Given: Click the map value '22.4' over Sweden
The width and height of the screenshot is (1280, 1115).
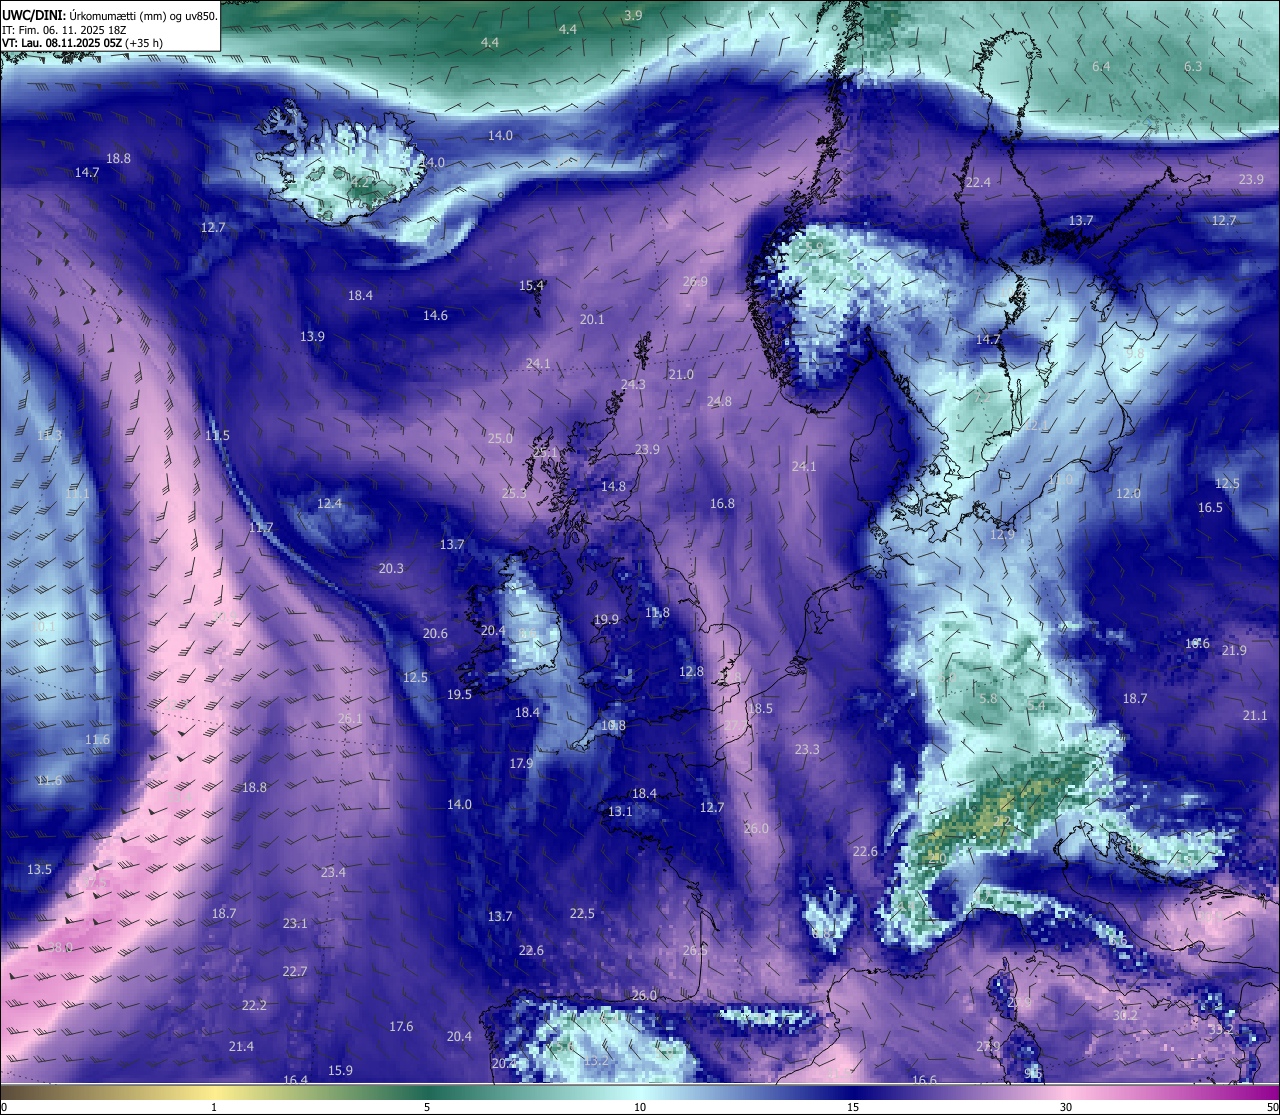Looking at the screenshot, I should [x=978, y=182].
